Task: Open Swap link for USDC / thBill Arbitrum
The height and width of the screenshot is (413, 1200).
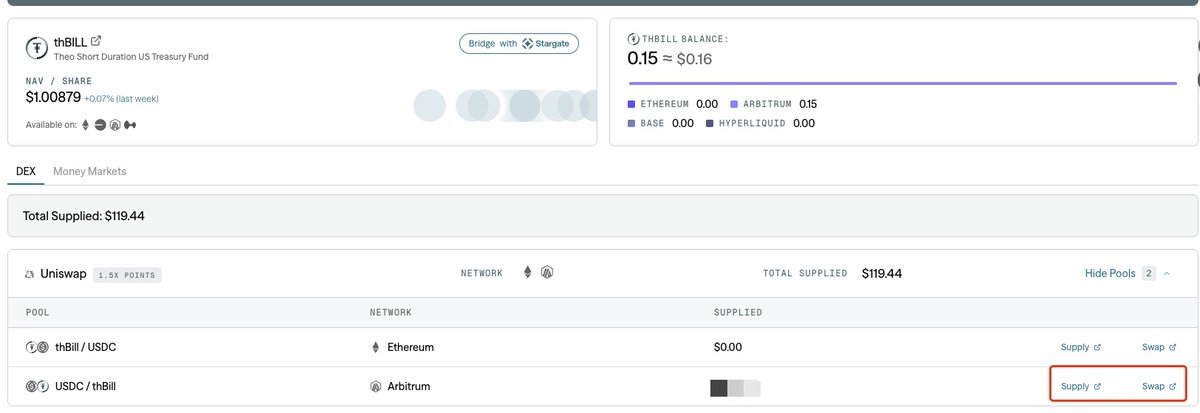Action: [1159, 386]
